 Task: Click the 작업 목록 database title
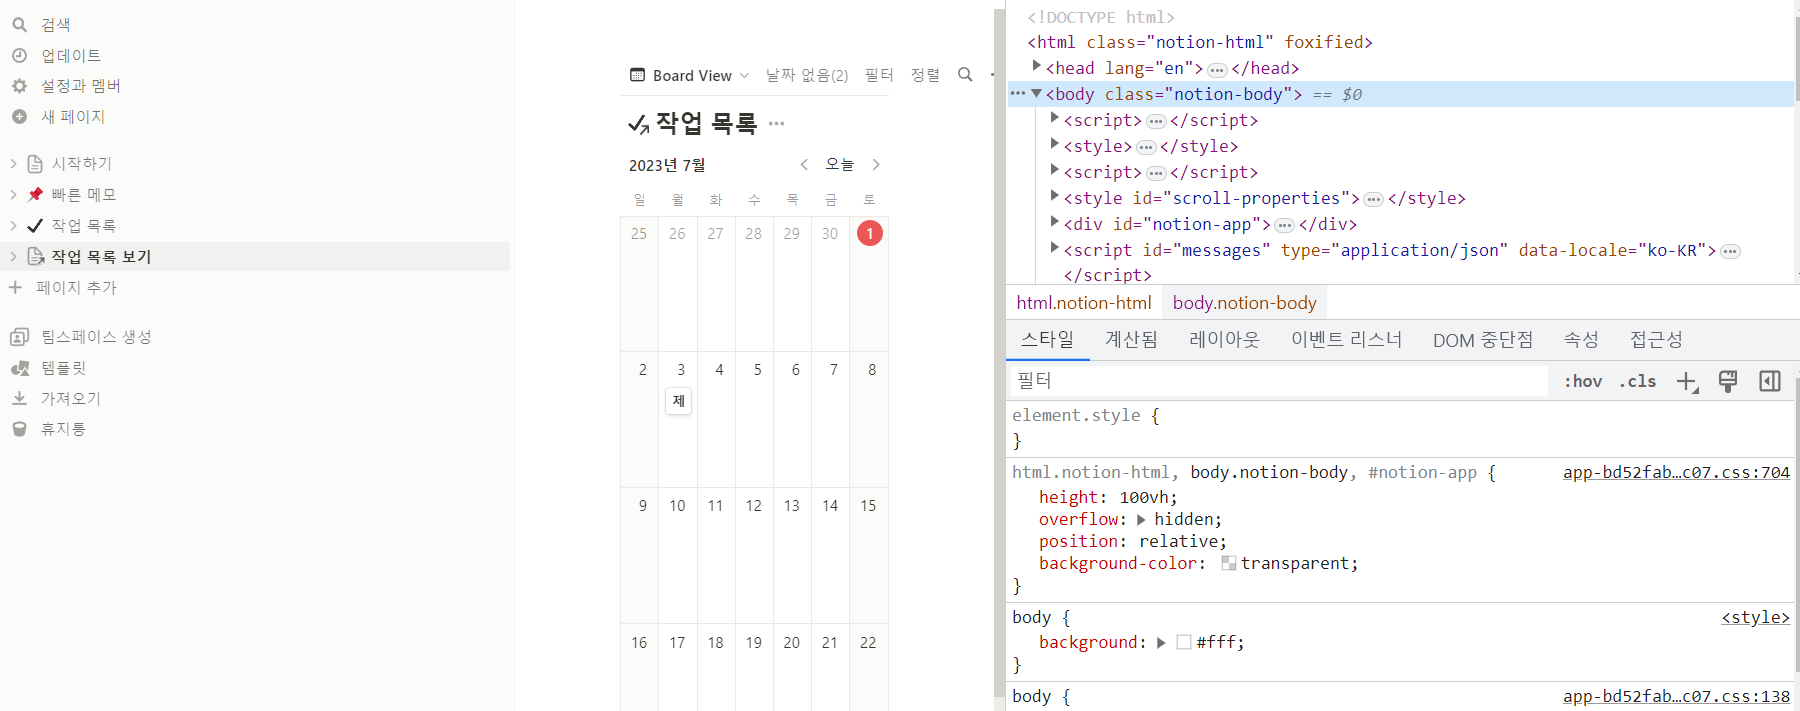coord(706,123)
